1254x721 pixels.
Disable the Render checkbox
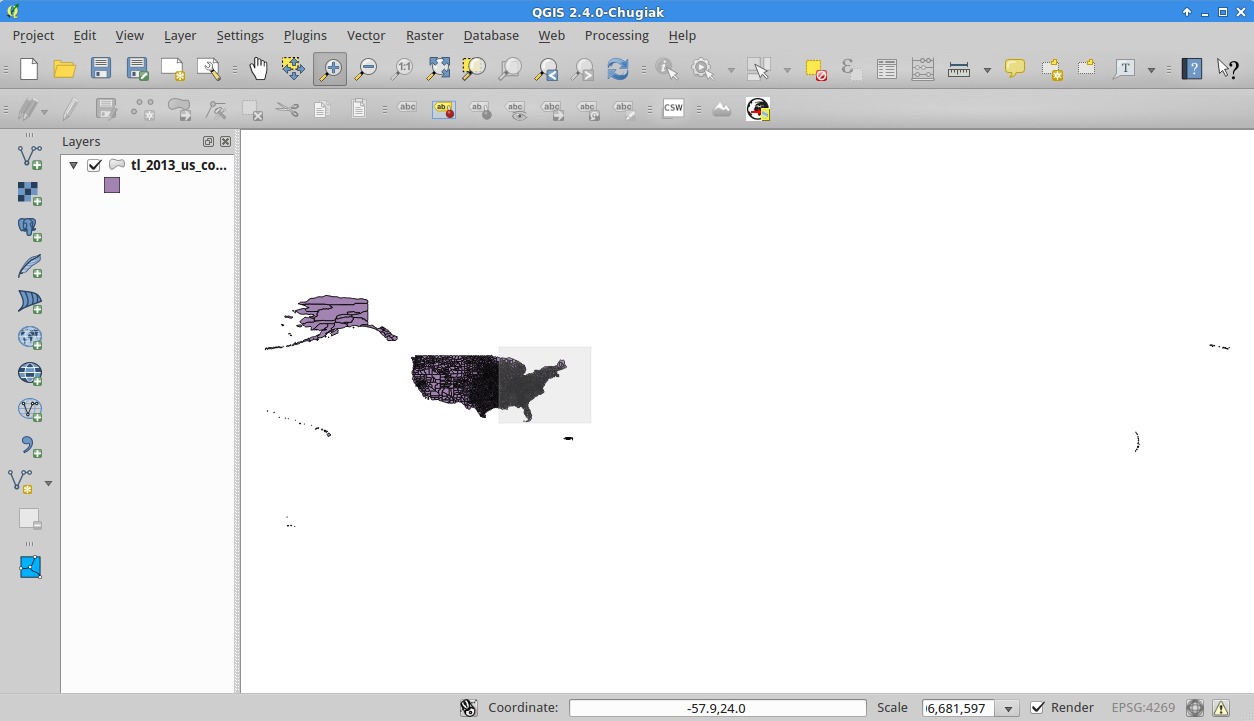[1038, 708]
